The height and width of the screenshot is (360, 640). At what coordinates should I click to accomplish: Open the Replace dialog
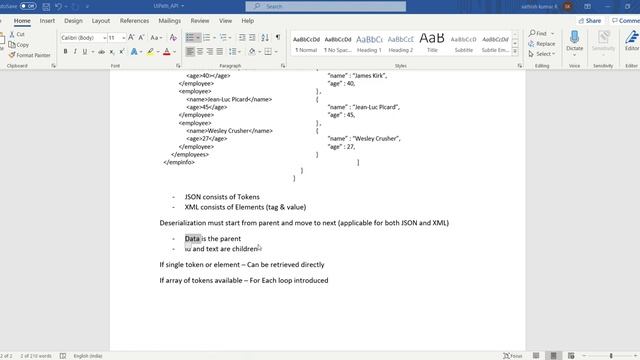click(542, 44)
